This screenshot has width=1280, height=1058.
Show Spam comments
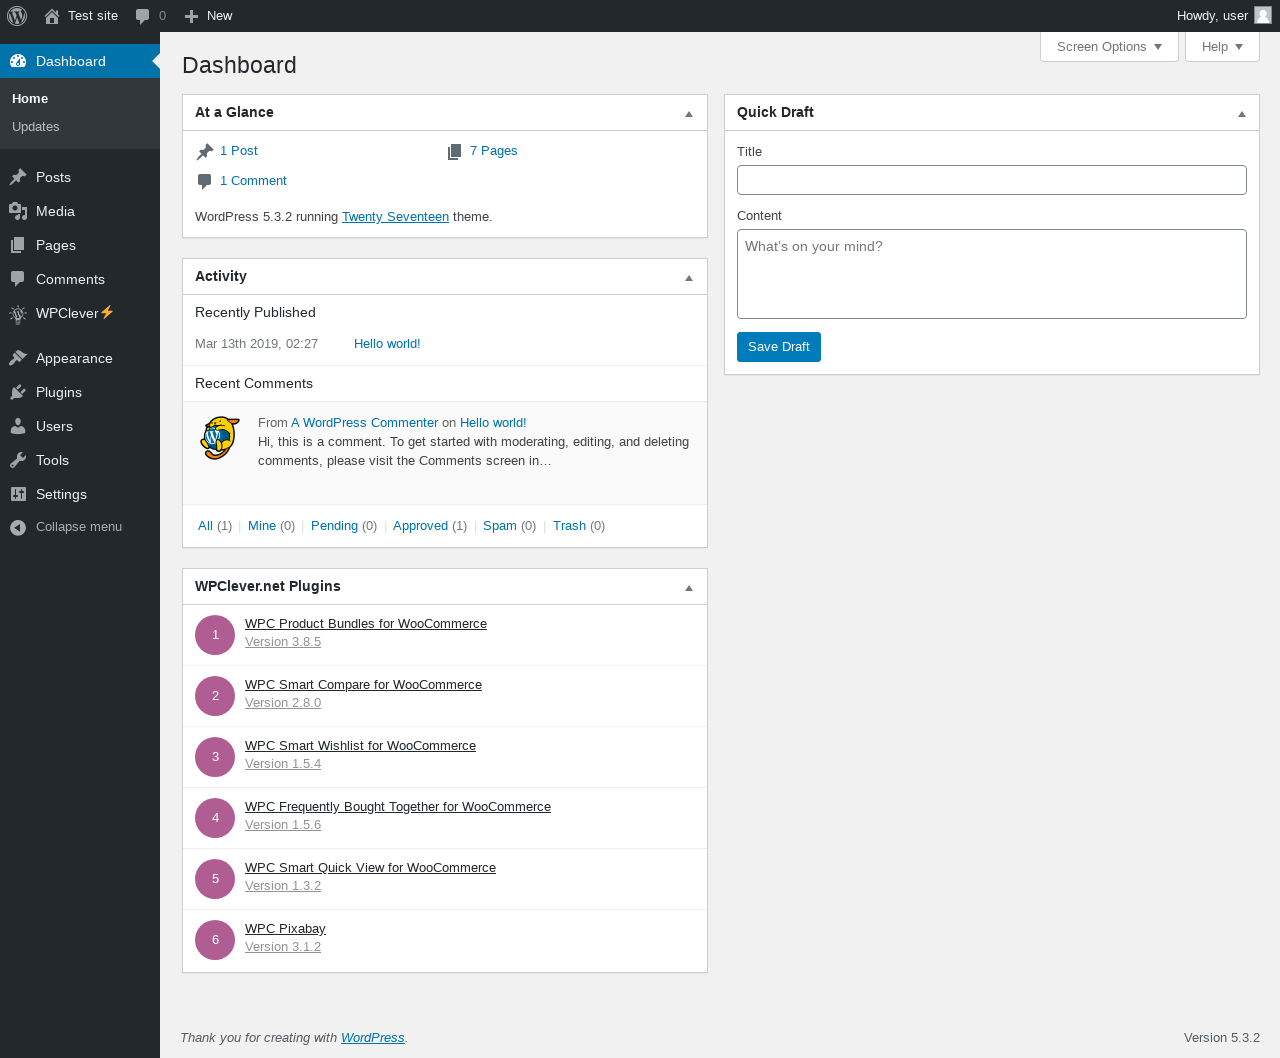click(500, 526)
